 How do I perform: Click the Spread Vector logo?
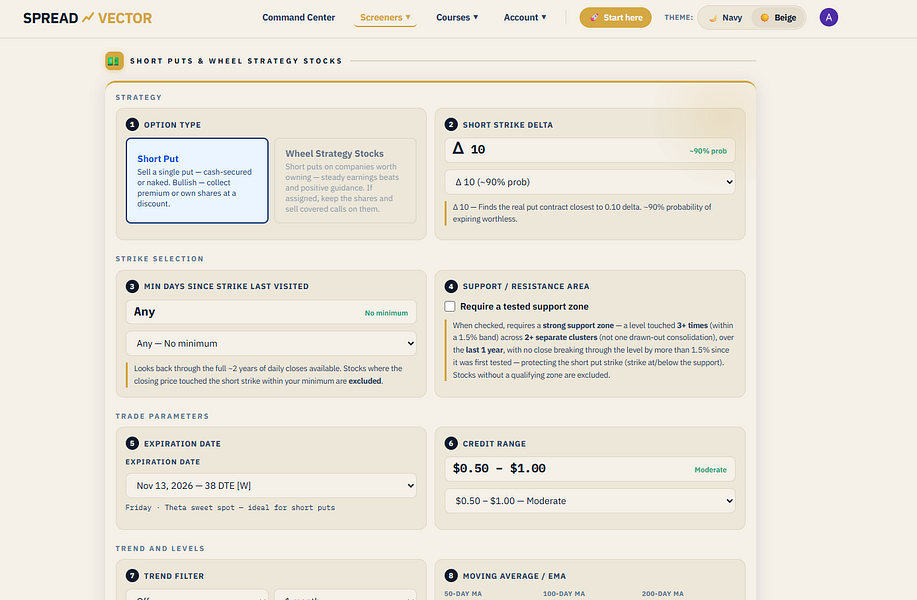click(x=88, y=18)
